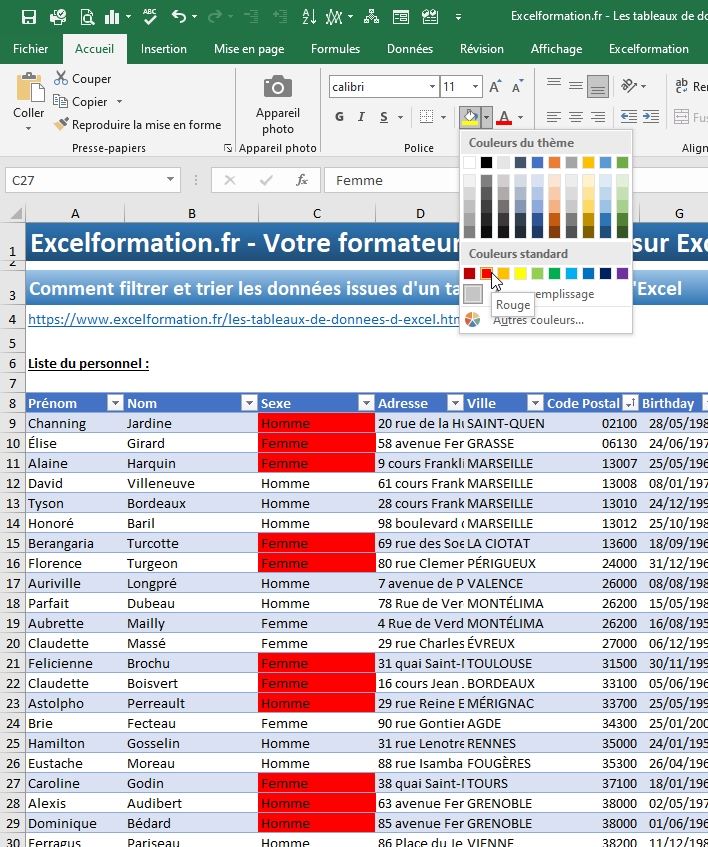This screenshot has height=847, width=708.
Task: Undo the last action
Action: (x=179, y=17)
